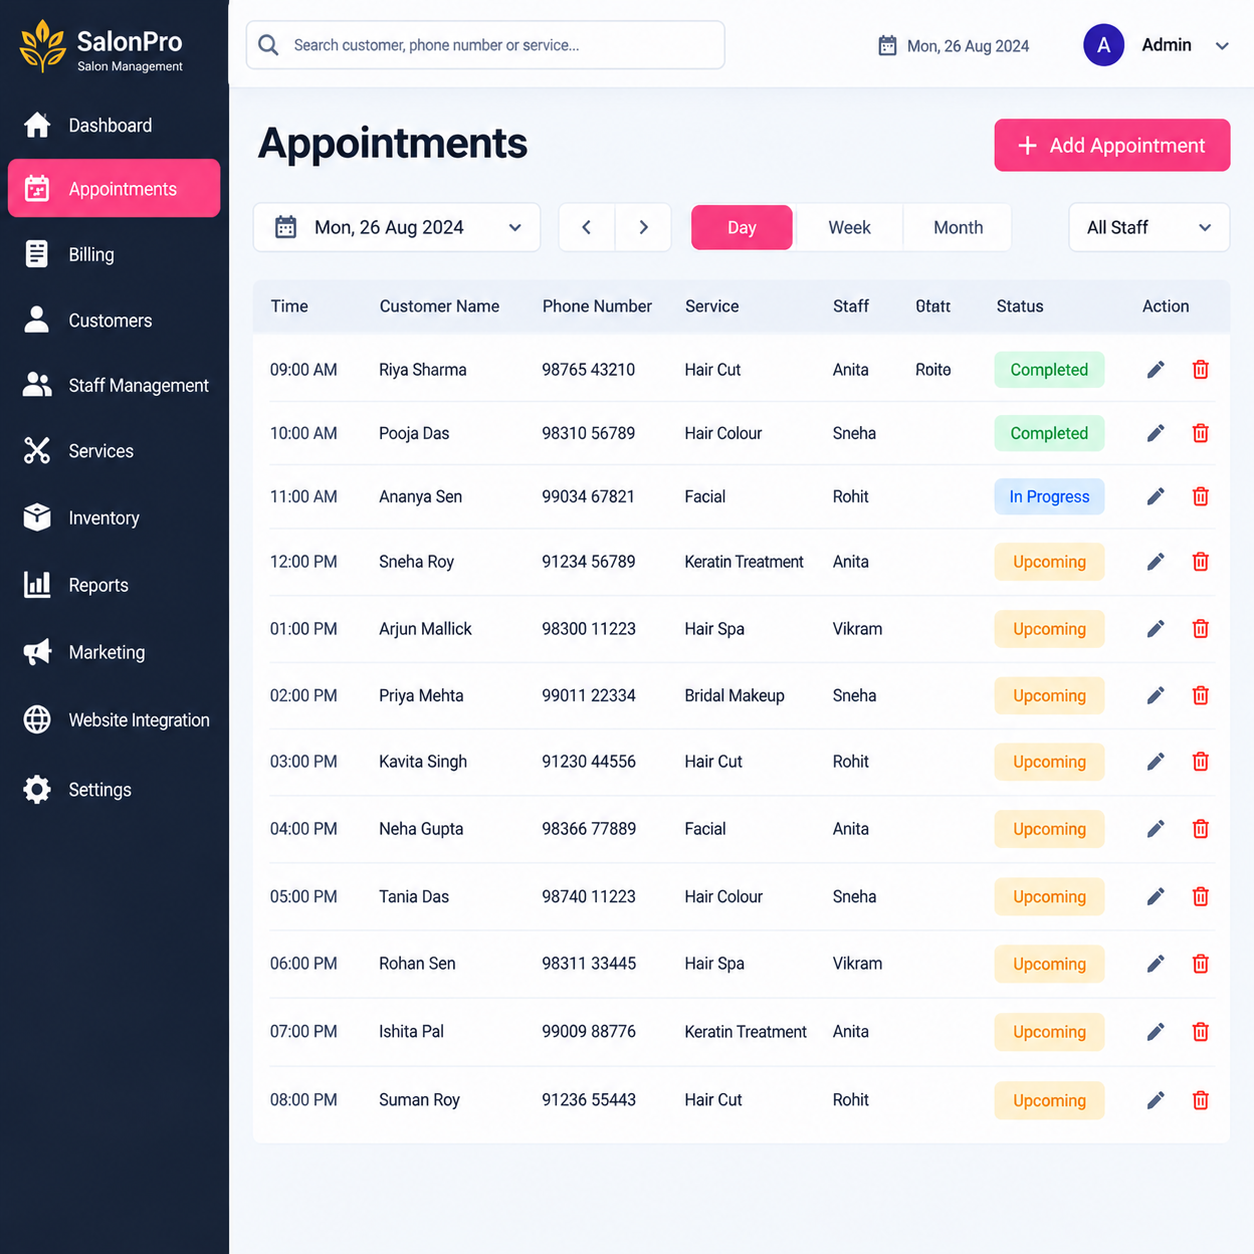
Task: Click the calendar icon in the top bar
Action: click(x=887, y=45)
